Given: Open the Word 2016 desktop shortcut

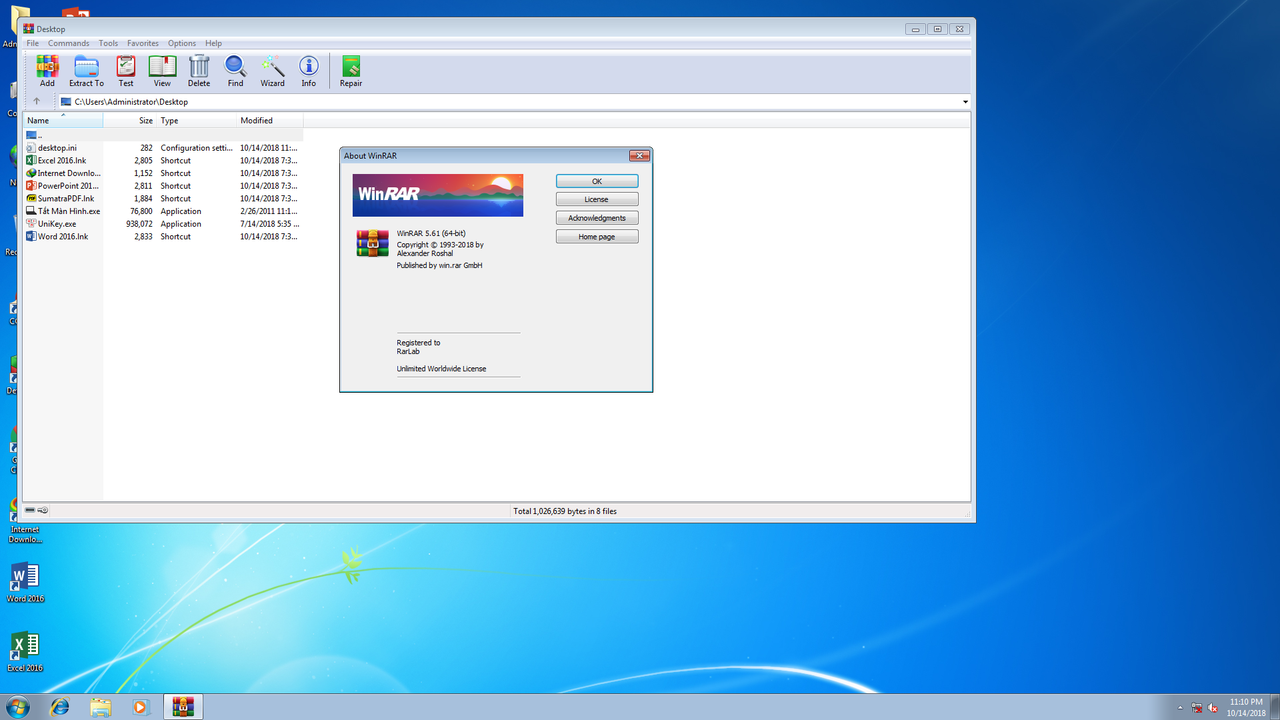Looking at the screenshot, I should coord(25,583).
